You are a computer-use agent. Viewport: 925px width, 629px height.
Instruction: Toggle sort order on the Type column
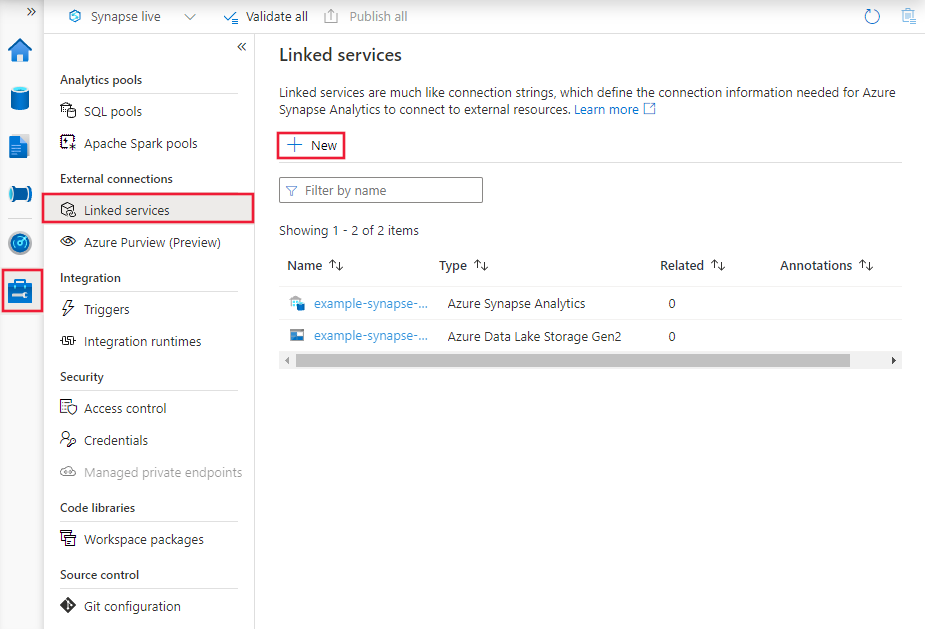point(481,265)
